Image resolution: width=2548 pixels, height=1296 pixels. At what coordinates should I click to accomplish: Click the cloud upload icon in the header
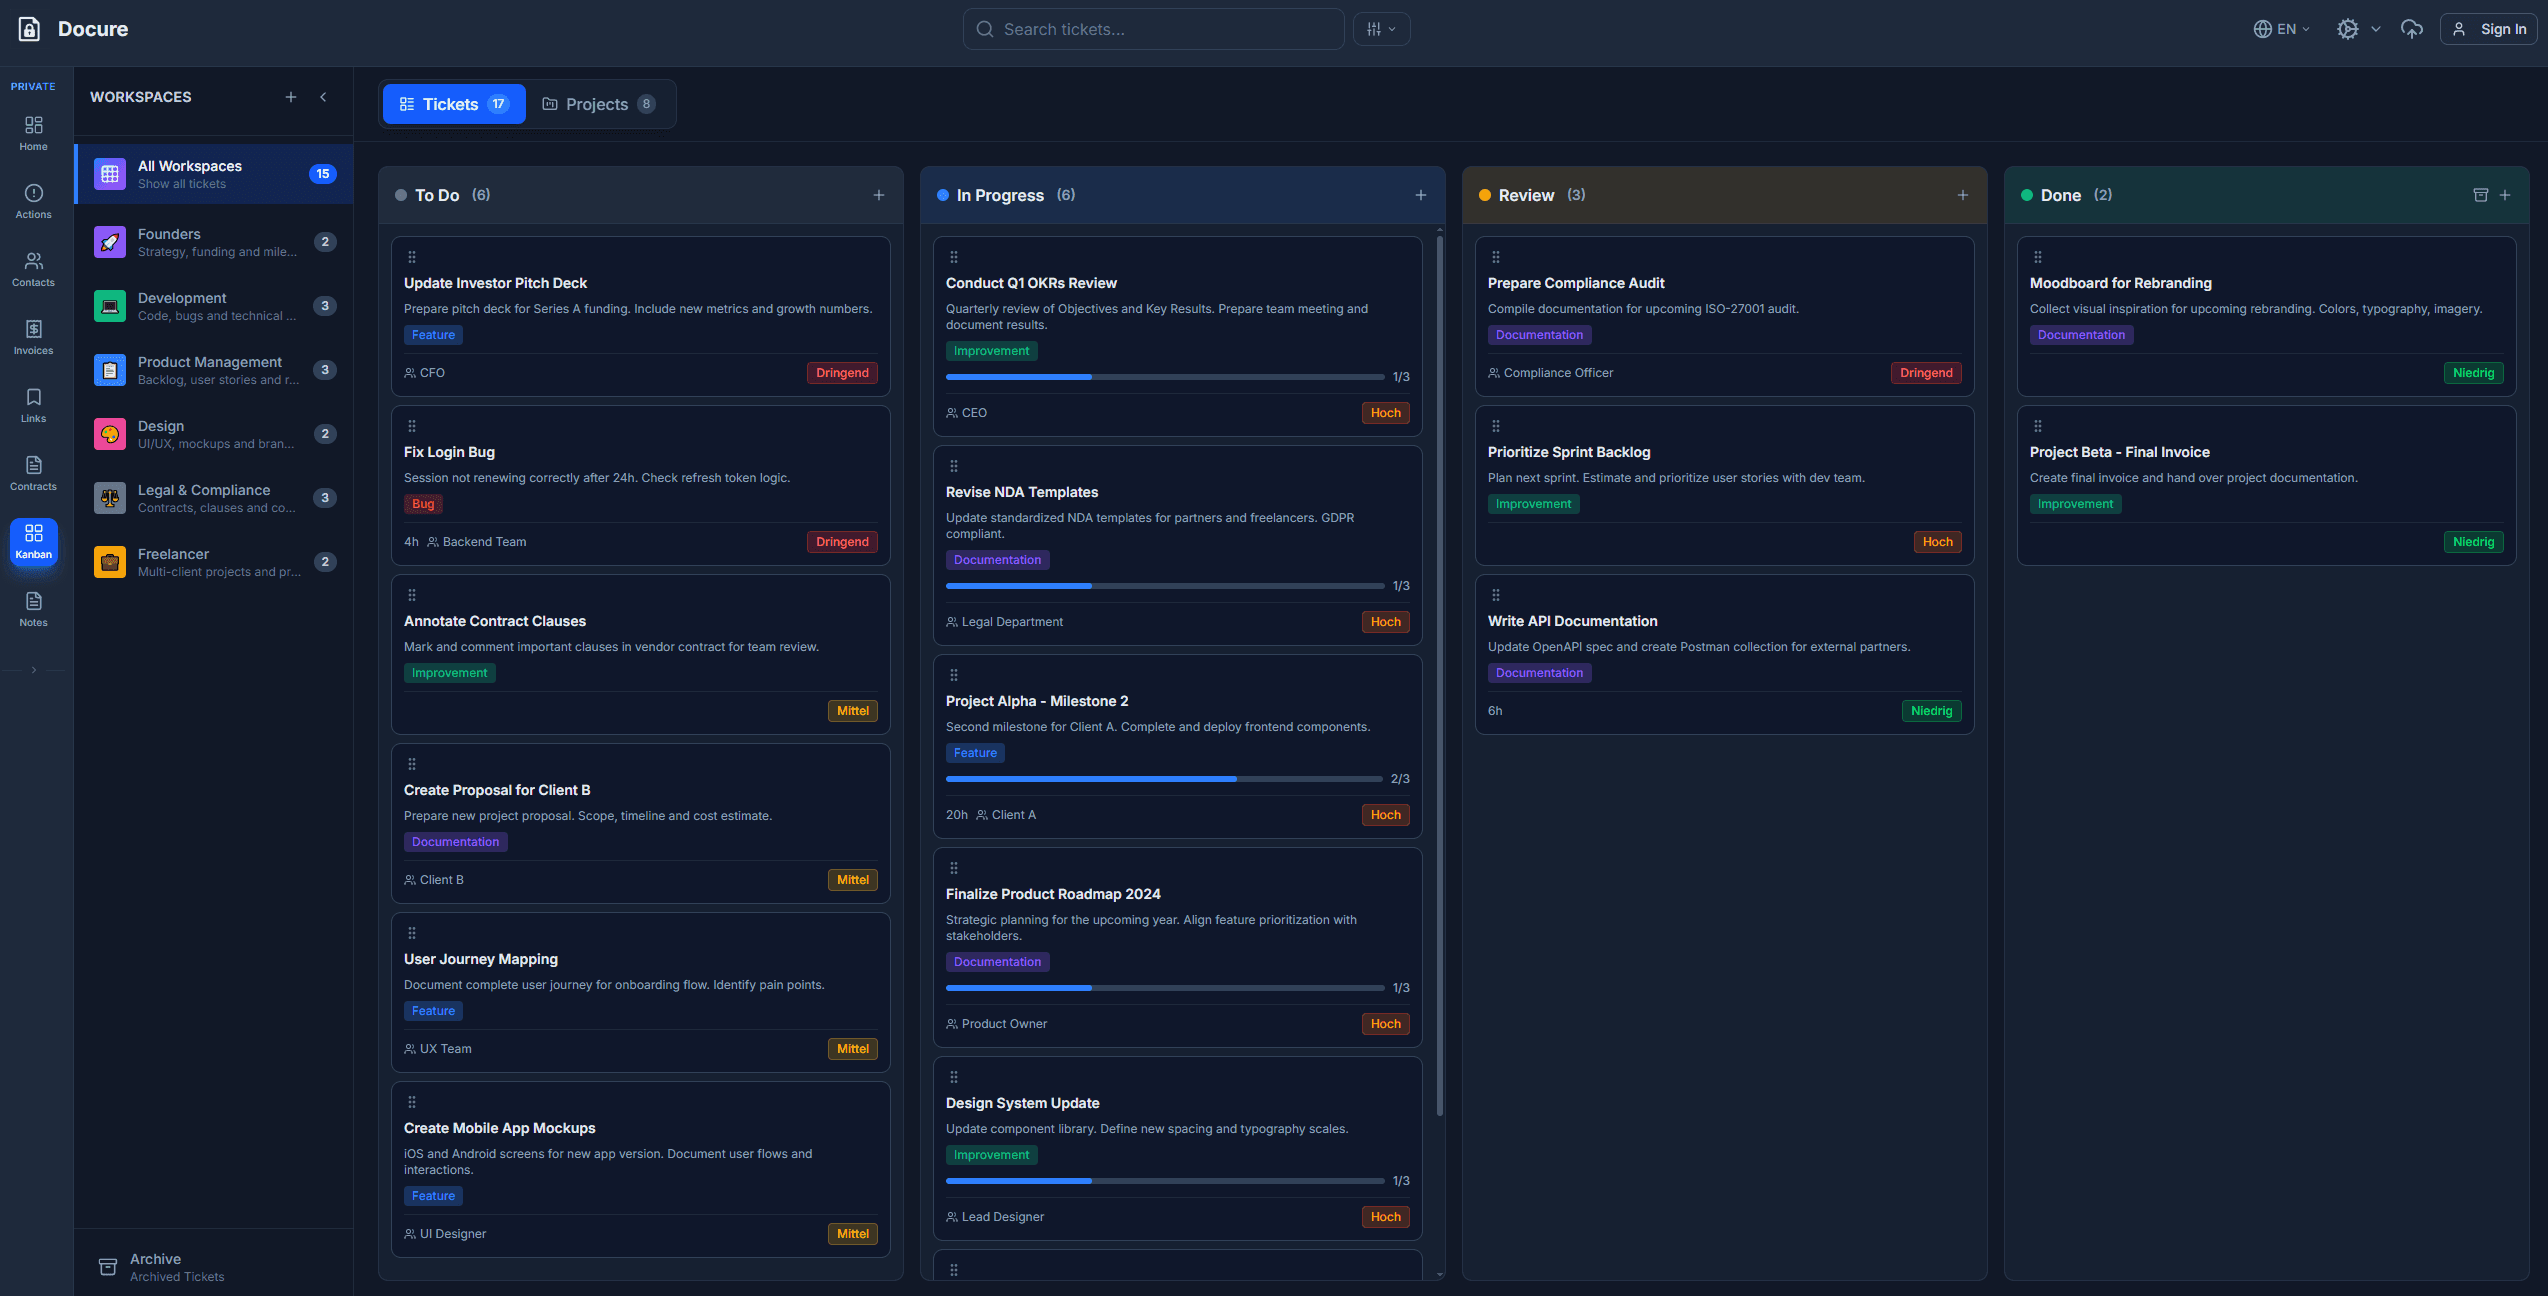pos(2412,29)
